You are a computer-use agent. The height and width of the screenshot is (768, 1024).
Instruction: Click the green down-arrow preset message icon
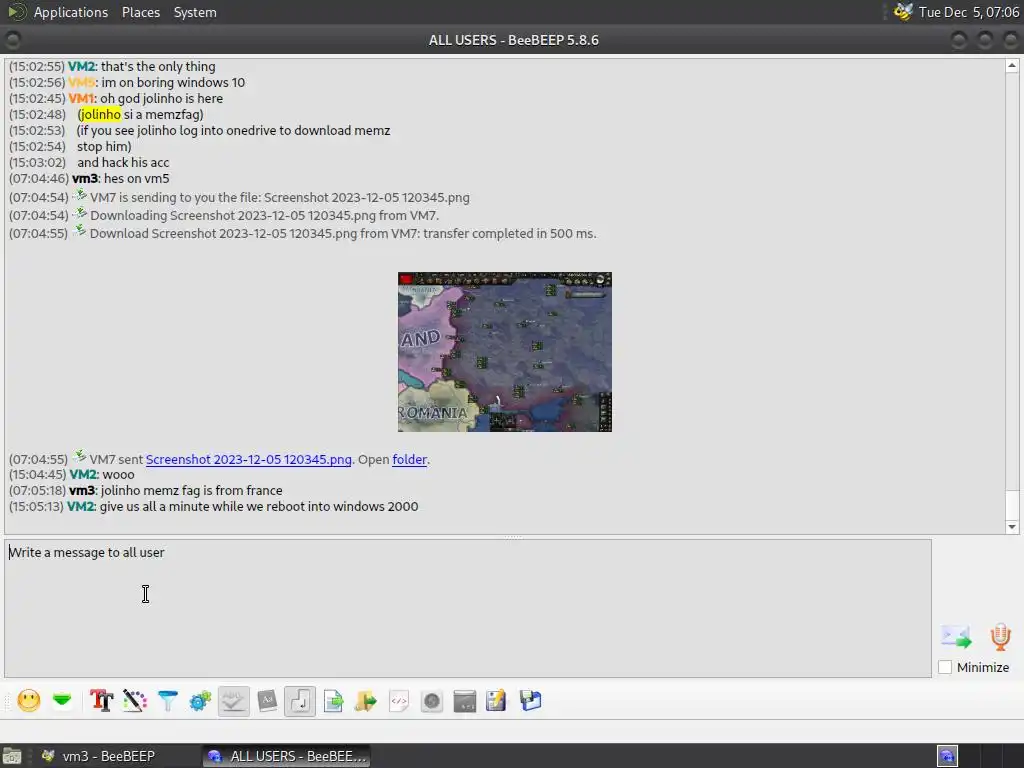(x=62, y=701)
